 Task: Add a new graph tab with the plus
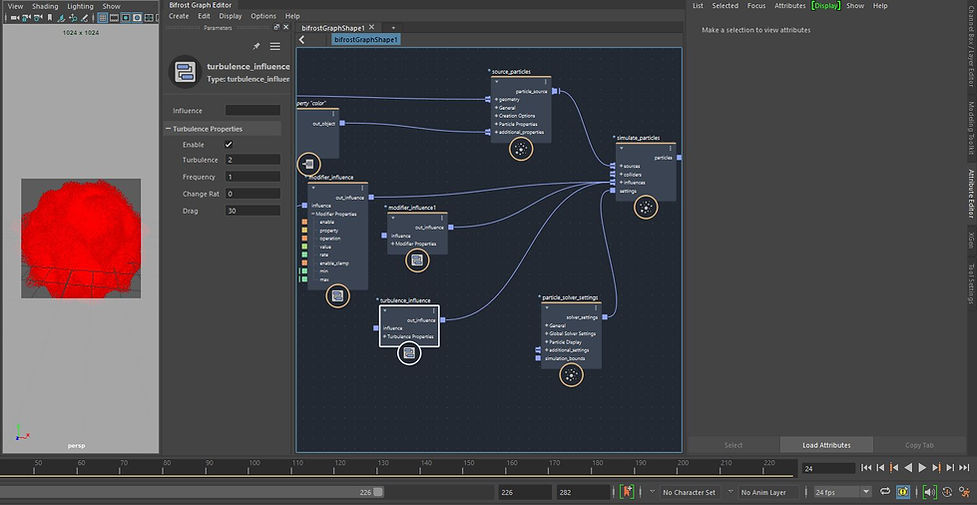pyautogui.click(x=393, y=28)
